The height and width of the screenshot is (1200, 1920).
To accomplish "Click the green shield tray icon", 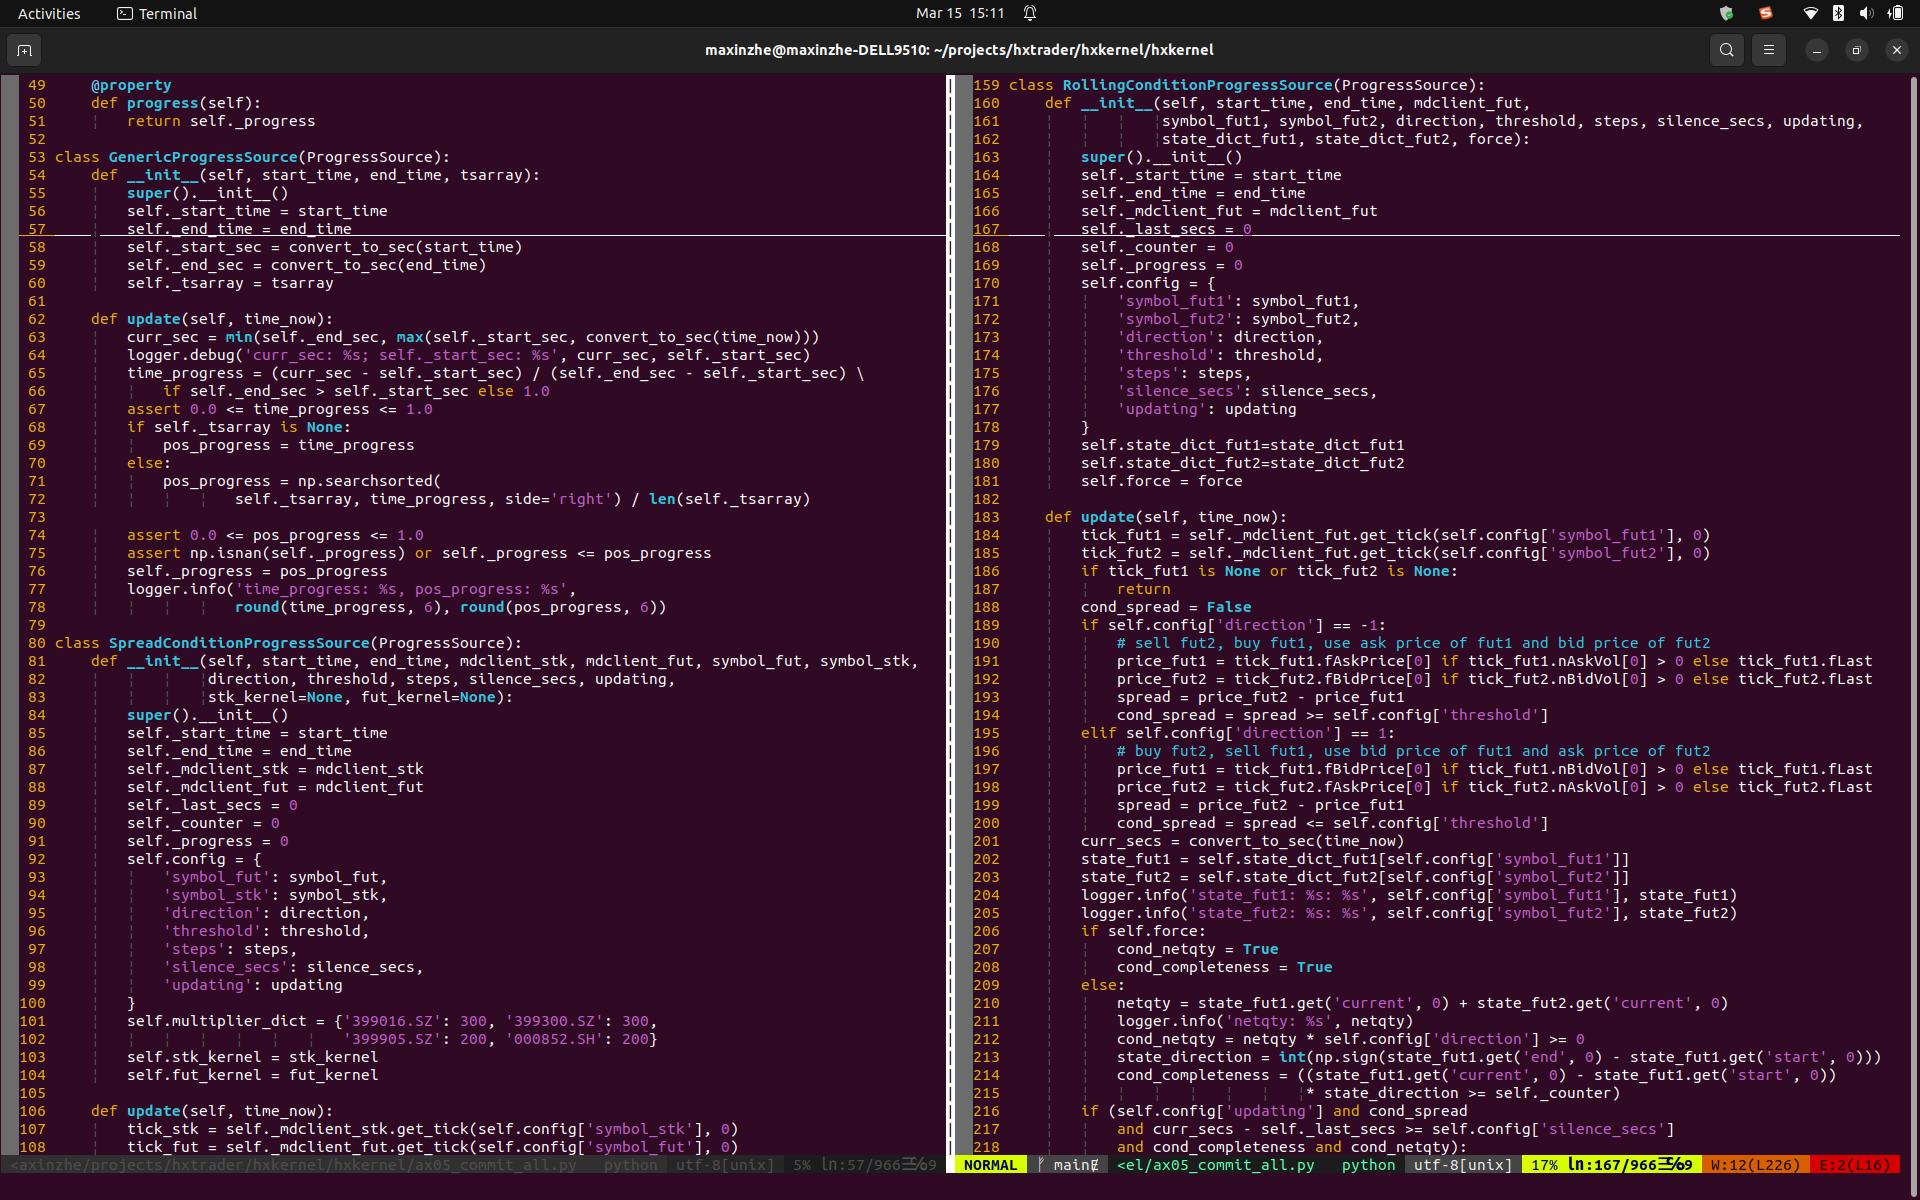I will pos(1726,13).
